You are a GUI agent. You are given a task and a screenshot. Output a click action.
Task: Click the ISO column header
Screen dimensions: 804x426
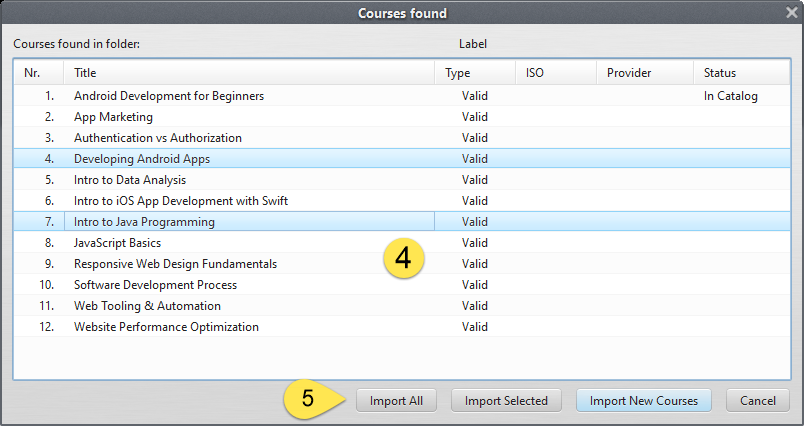pos(555,73)
